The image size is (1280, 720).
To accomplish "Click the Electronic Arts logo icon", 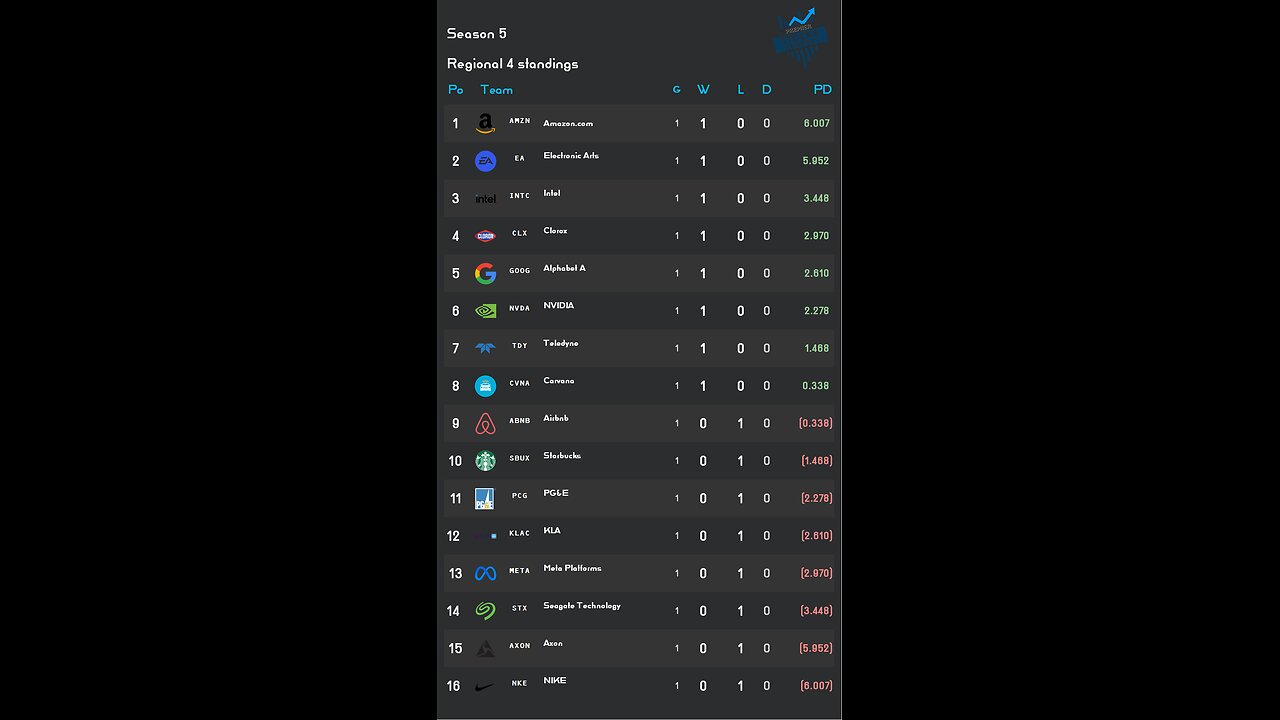I will [485, 161].
